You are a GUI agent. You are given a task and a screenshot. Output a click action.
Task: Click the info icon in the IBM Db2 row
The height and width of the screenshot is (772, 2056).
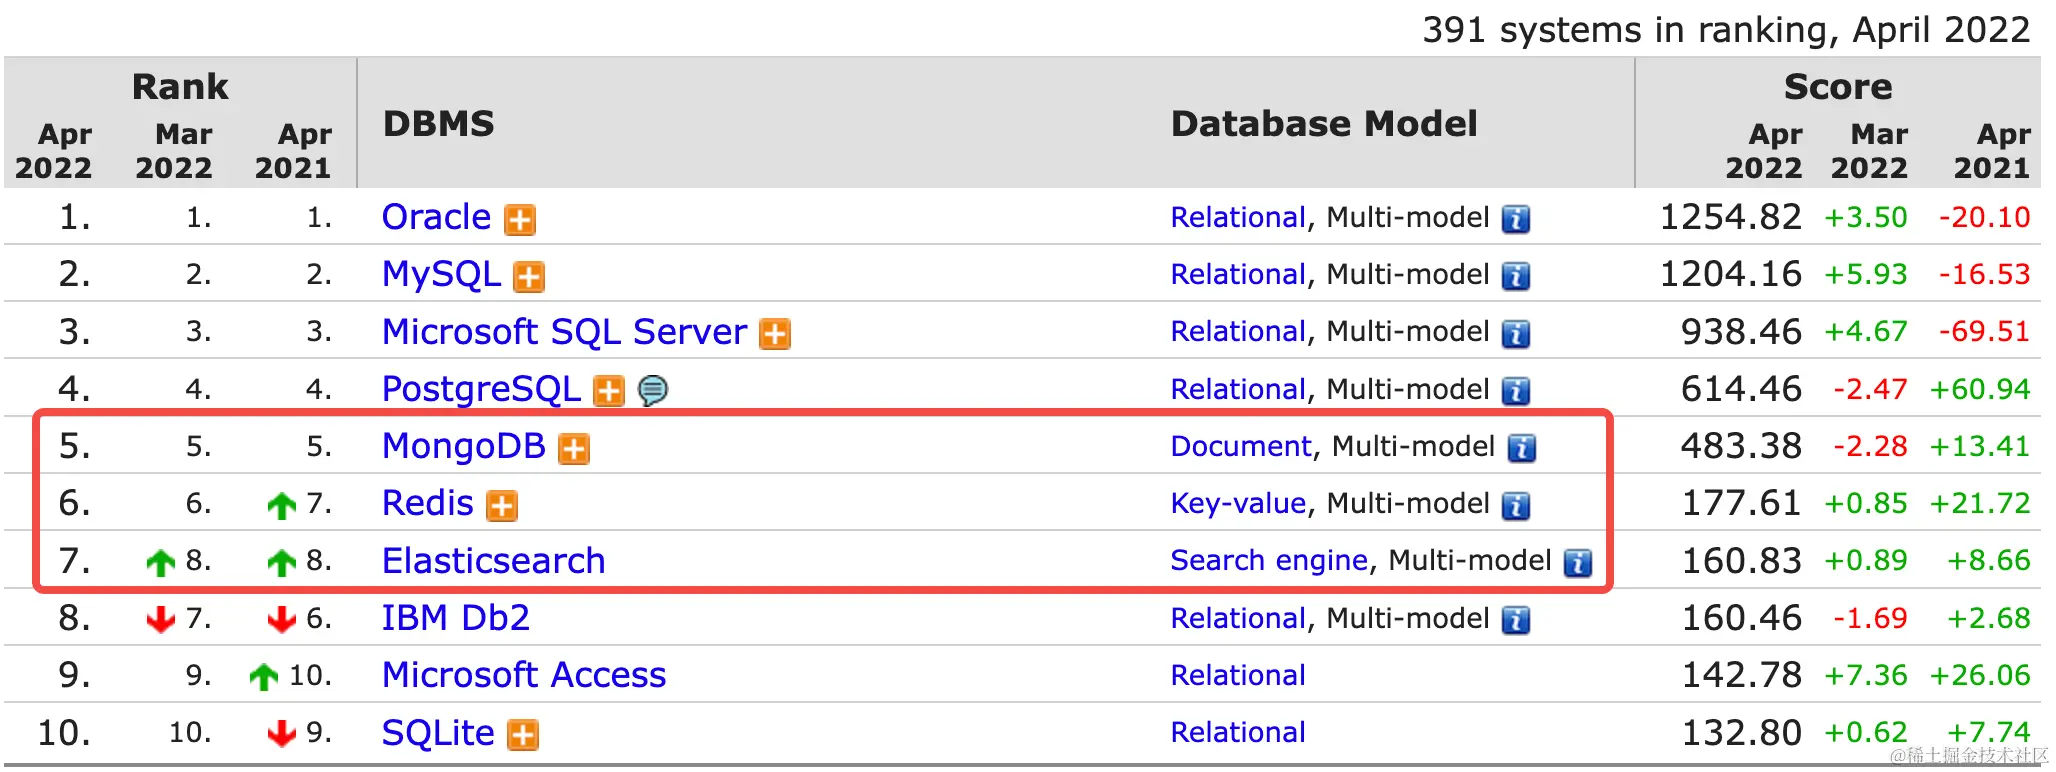[x=1516, y=620]
